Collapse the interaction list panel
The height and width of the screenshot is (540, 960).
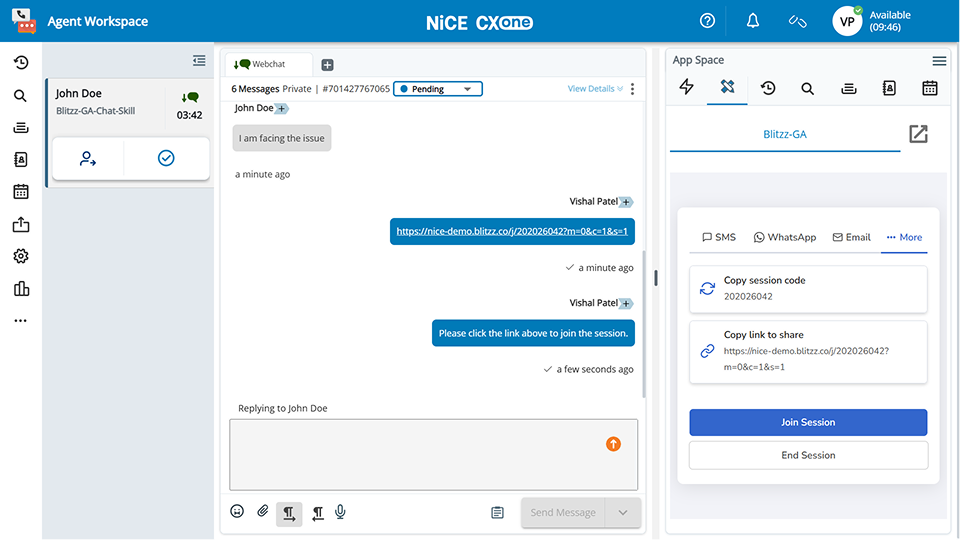click(x=199, y=61)
